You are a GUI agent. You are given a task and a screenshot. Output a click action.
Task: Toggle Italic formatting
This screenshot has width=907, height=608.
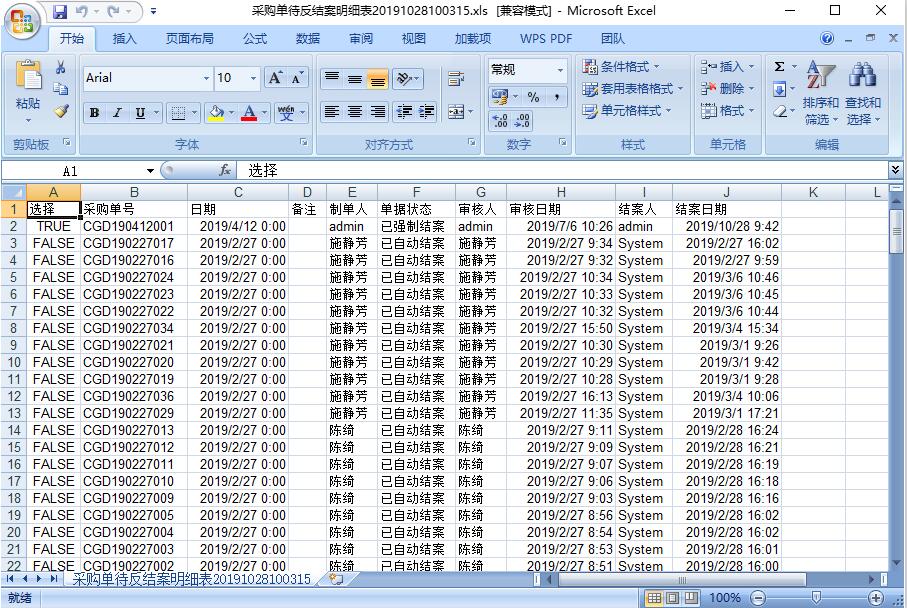tap(117, 113)
